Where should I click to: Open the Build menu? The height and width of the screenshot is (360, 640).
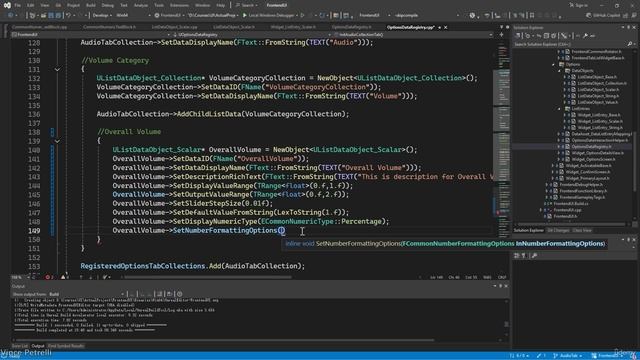91,5
